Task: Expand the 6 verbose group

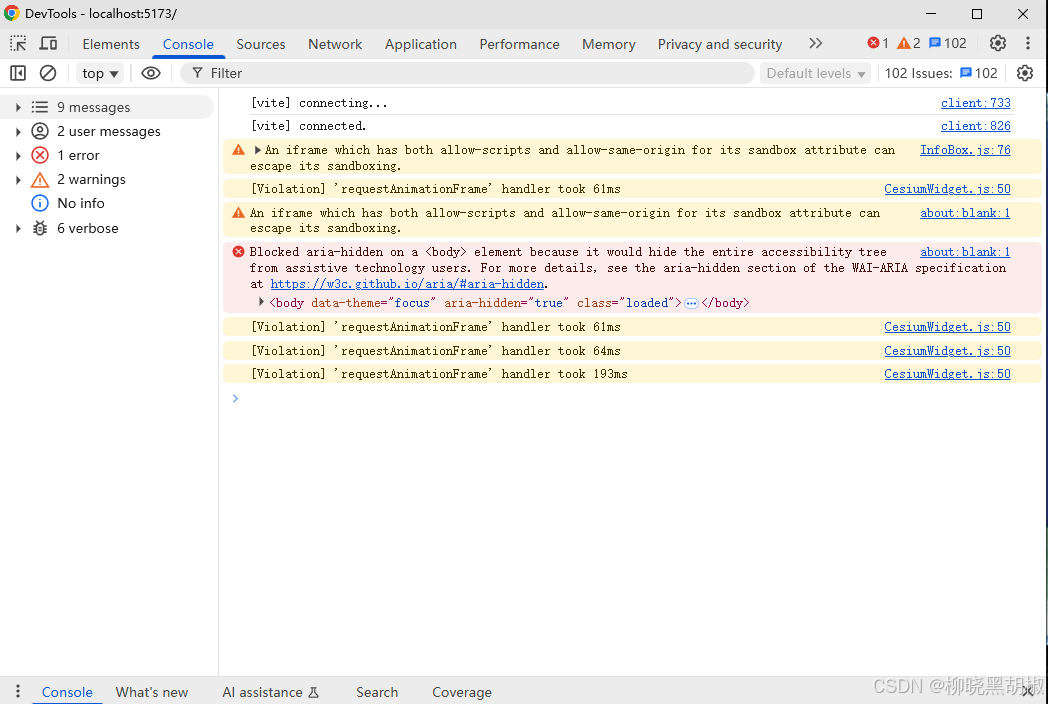Action: [18, 229]
